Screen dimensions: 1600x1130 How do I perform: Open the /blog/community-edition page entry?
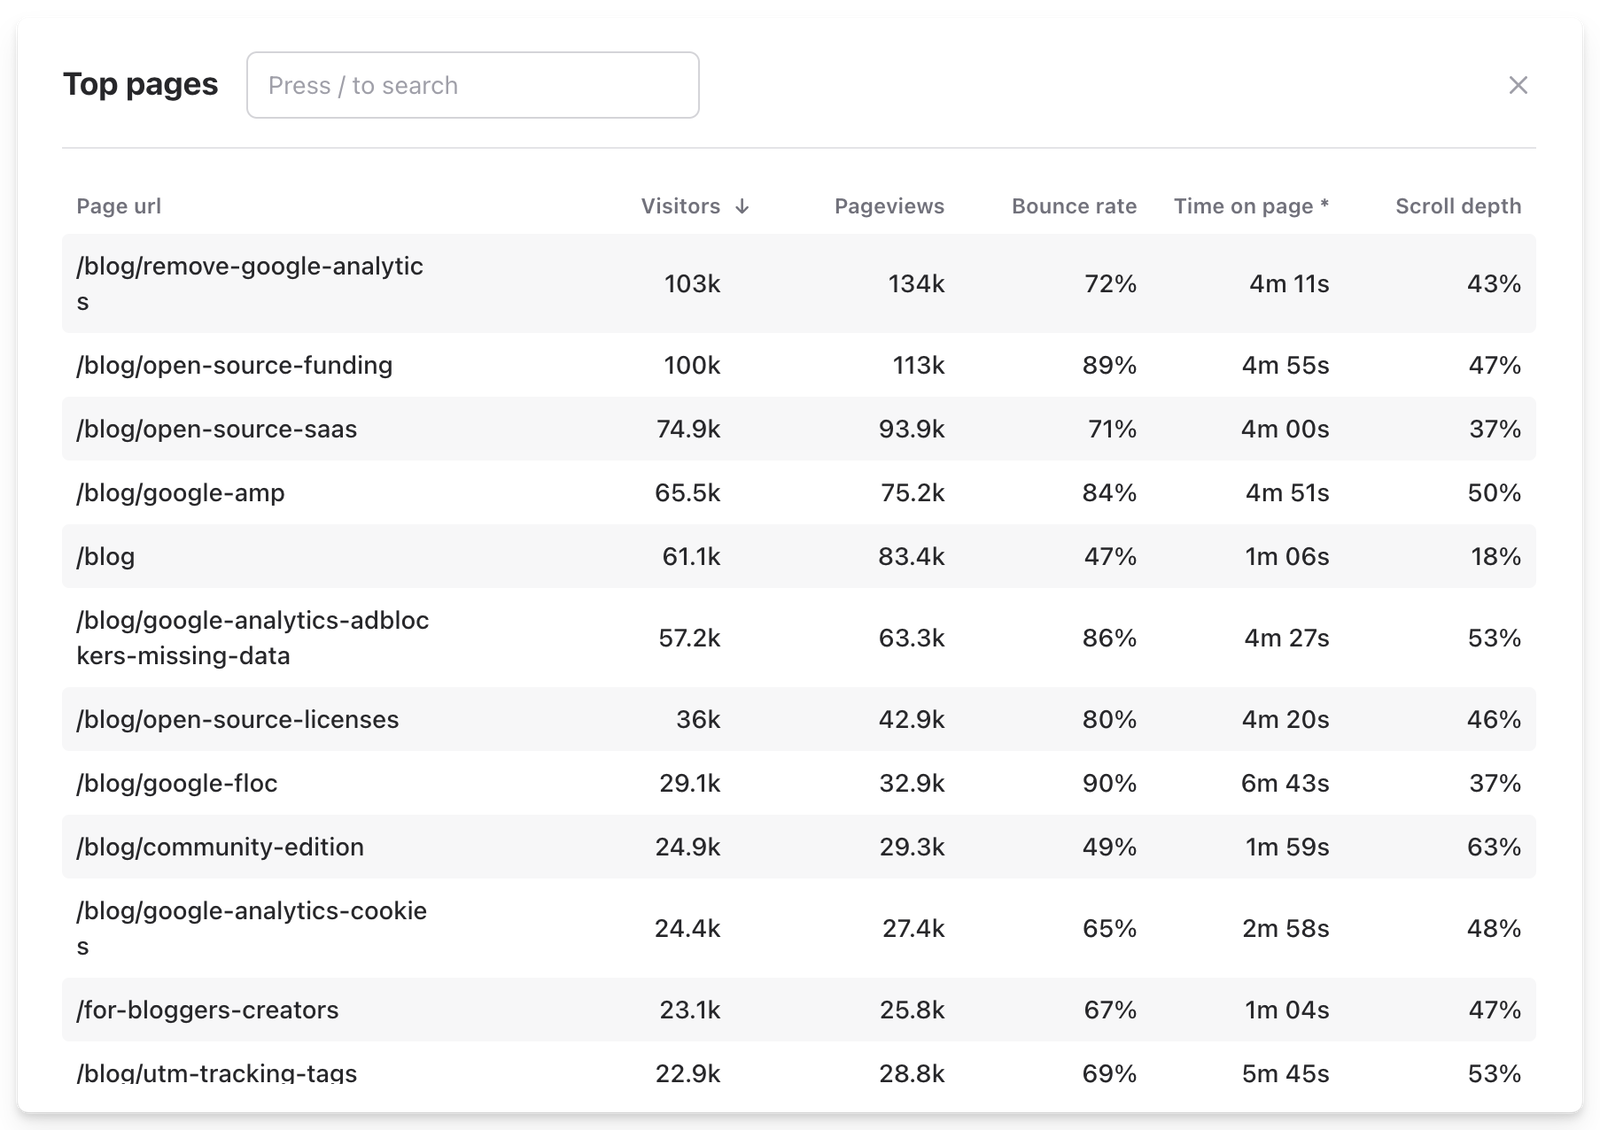coord(221,847)
